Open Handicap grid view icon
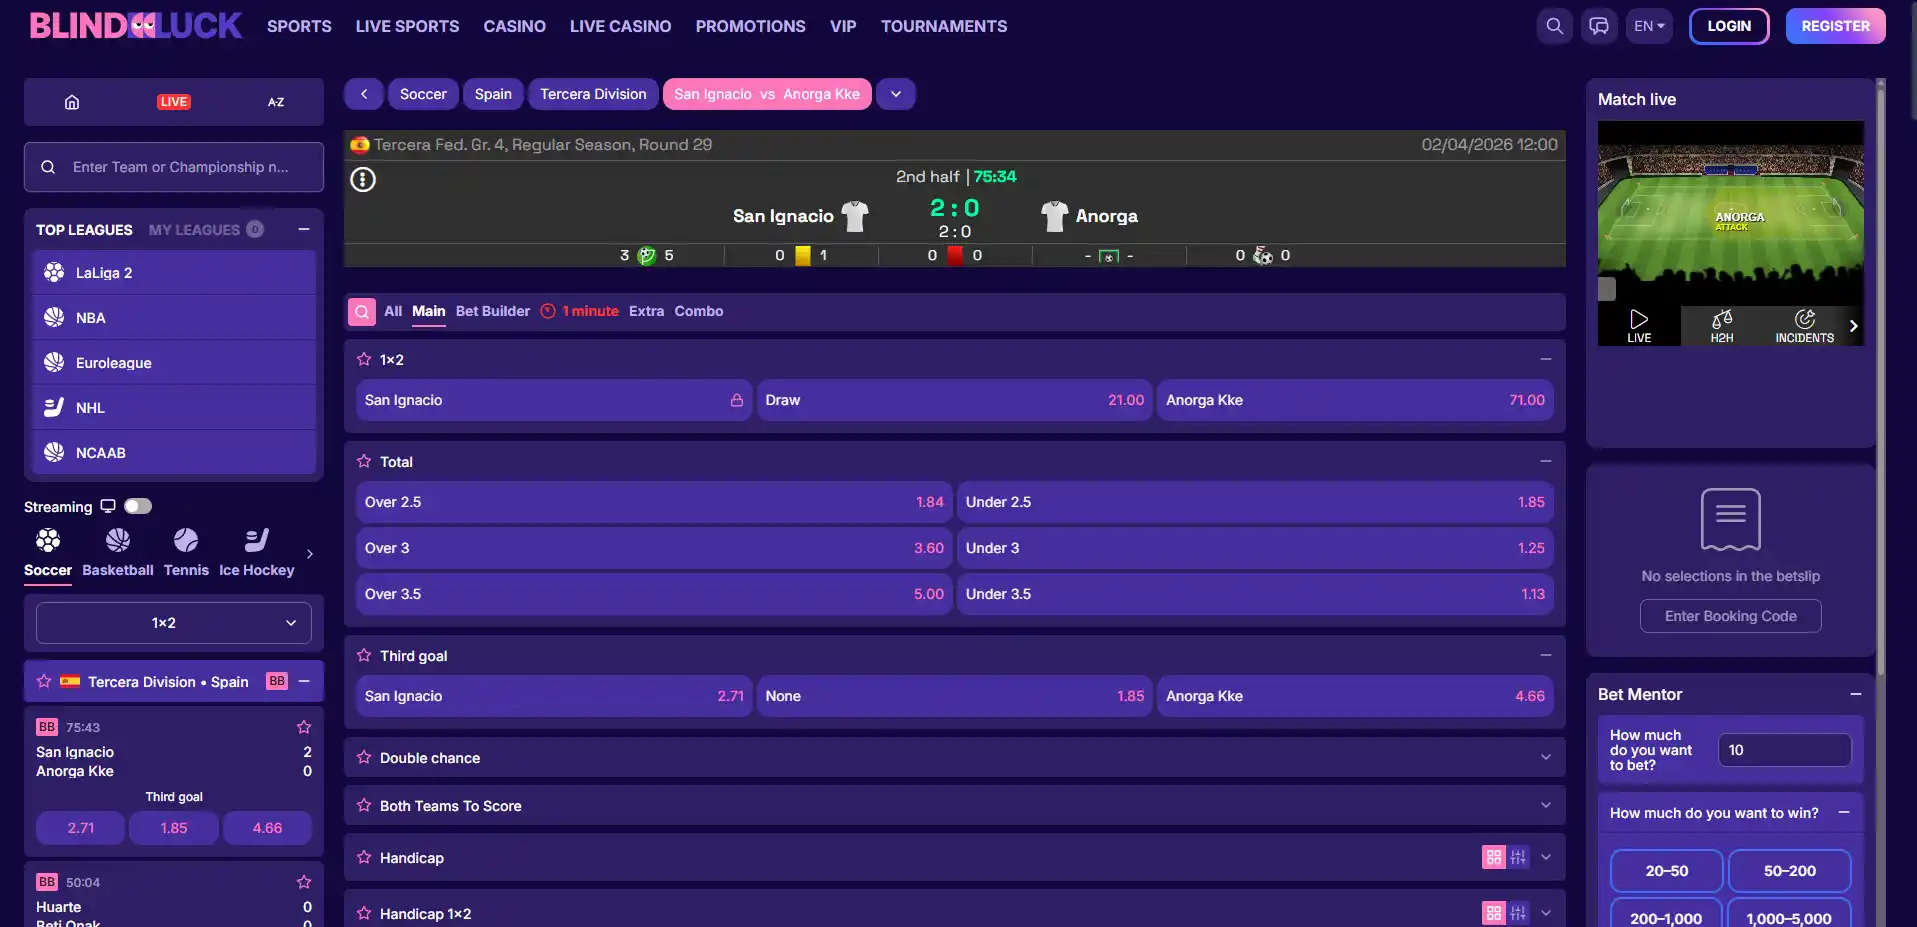 [1494, 857]
